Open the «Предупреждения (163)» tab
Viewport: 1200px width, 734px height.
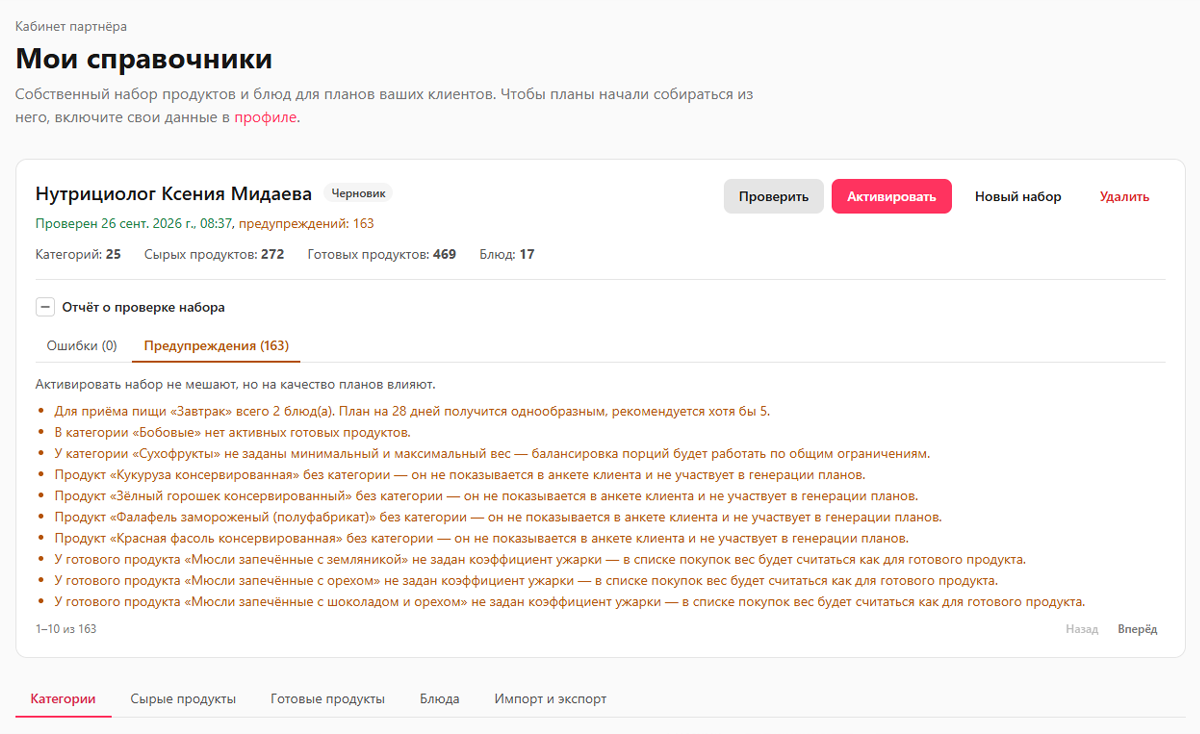pos(216,346)
